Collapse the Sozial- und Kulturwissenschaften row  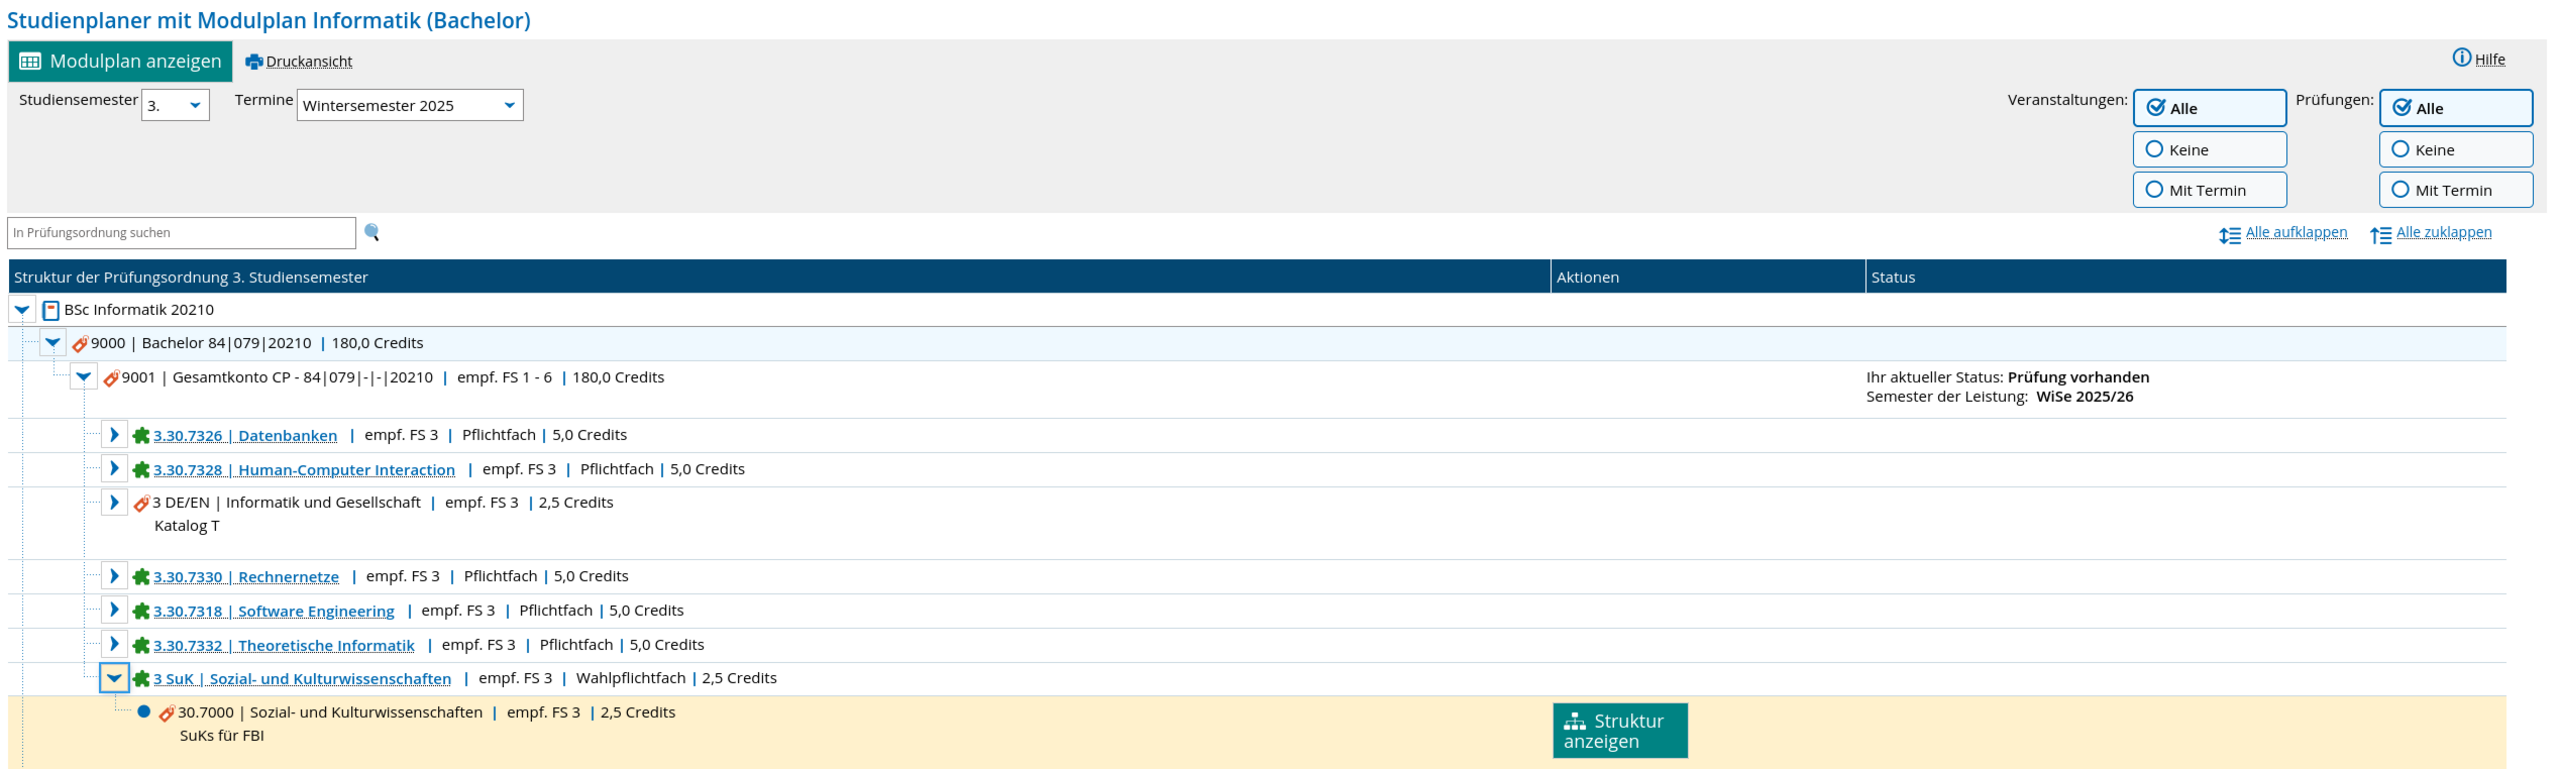[114, 678]
